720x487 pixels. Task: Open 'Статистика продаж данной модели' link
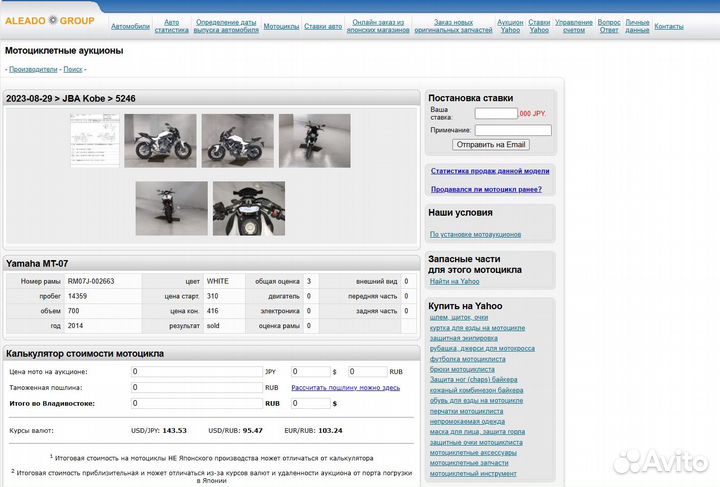(490, 171)
